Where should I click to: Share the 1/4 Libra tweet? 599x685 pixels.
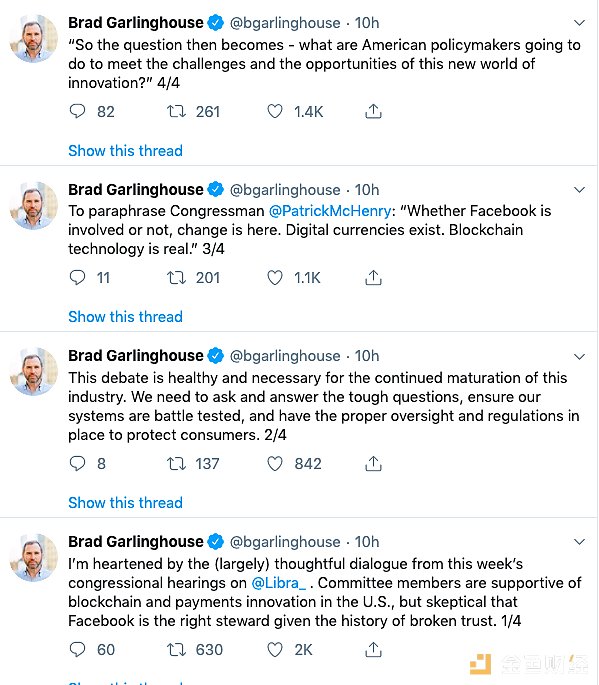tap(373, 650)
